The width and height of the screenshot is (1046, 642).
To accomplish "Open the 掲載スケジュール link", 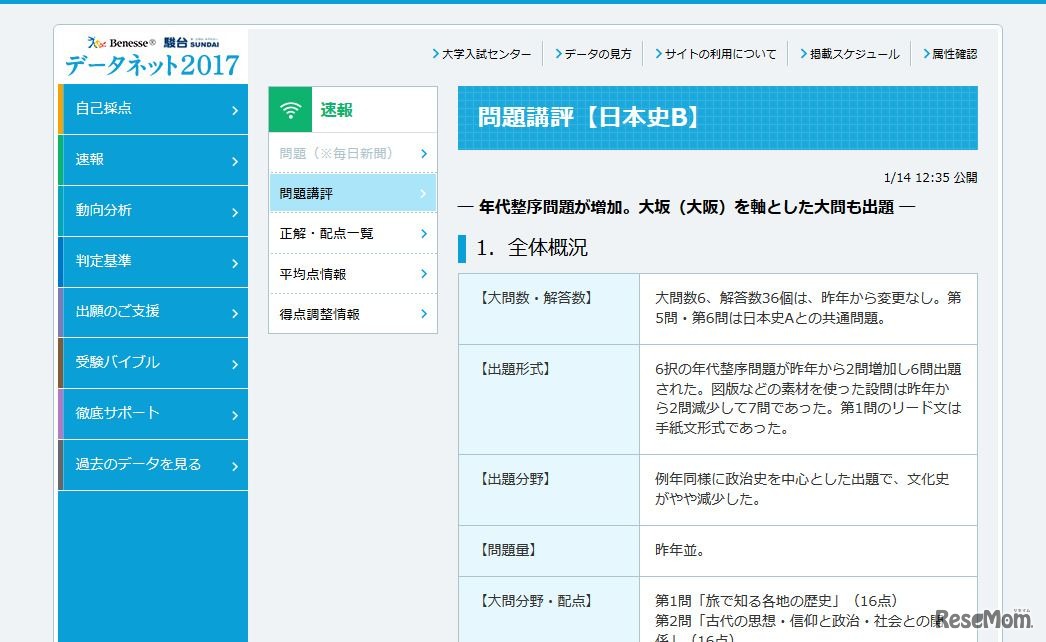I will pos(852,55).
